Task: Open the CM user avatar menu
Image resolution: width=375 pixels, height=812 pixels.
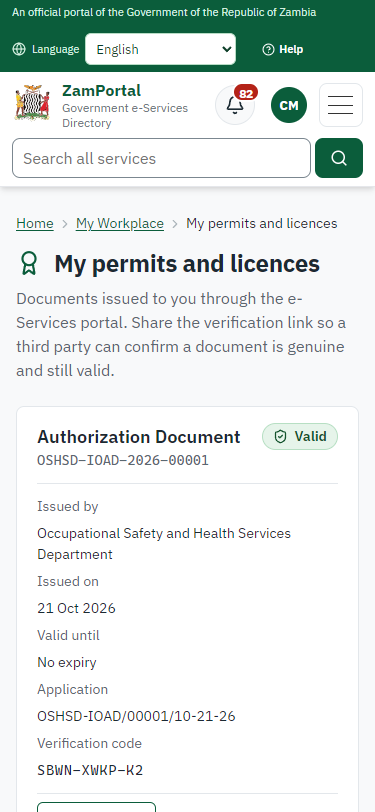Action: click(x=289, y=105)
